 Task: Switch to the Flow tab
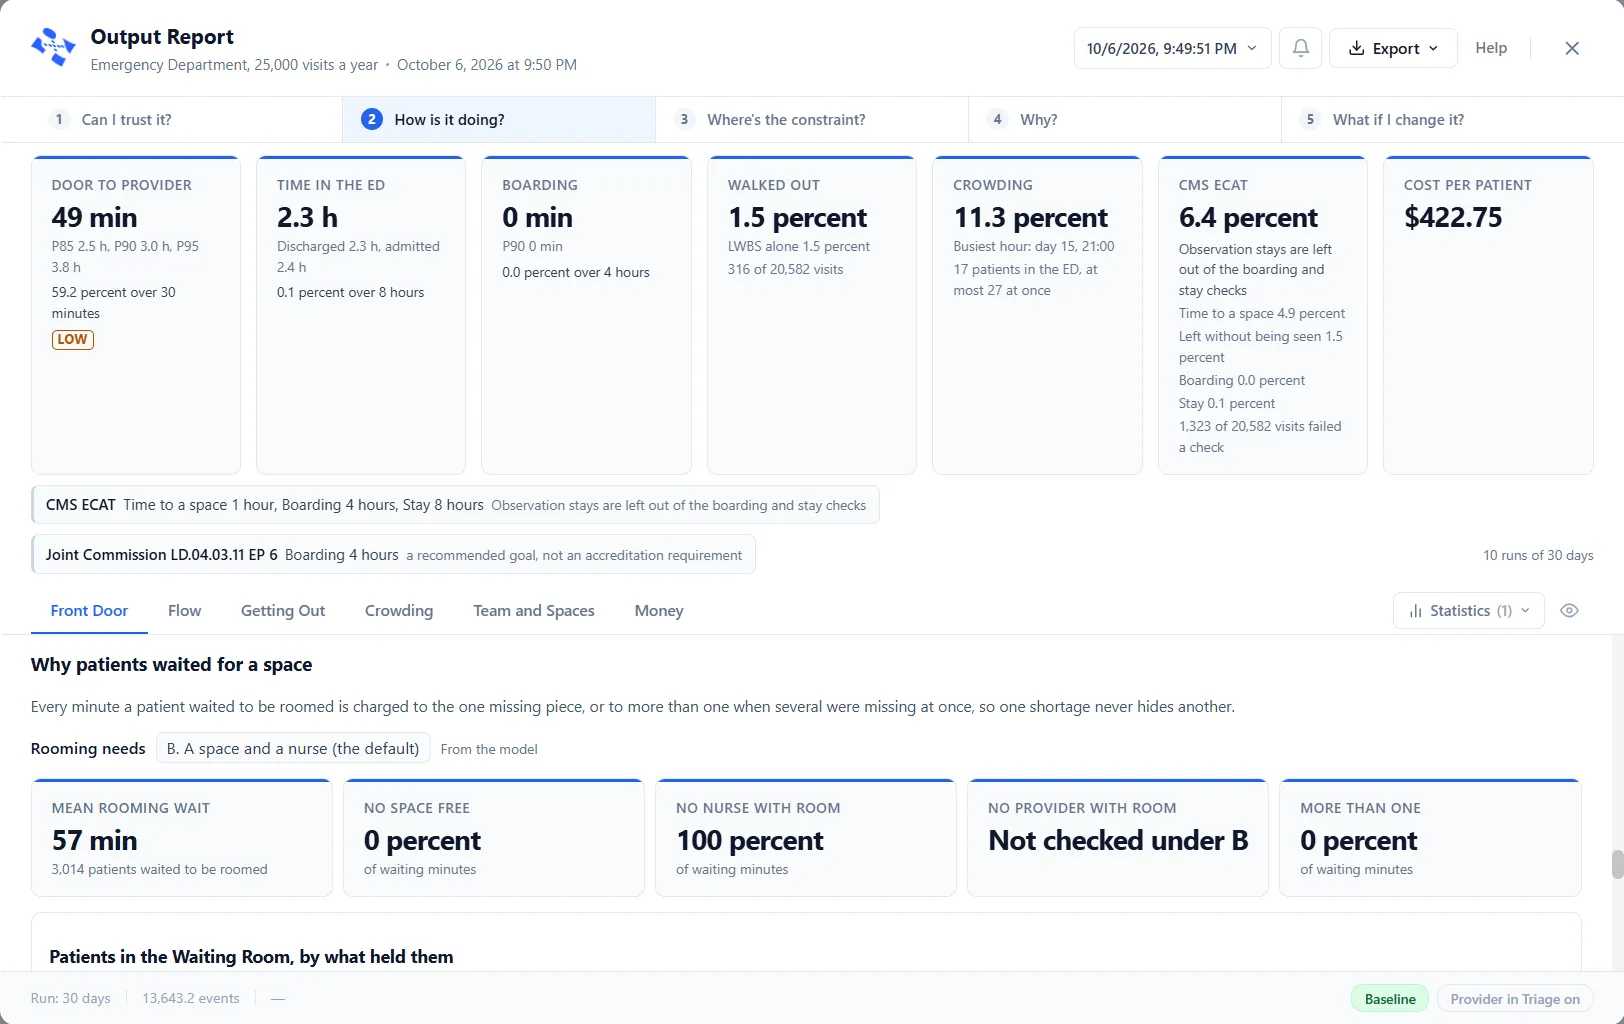[x=184, y=611]
